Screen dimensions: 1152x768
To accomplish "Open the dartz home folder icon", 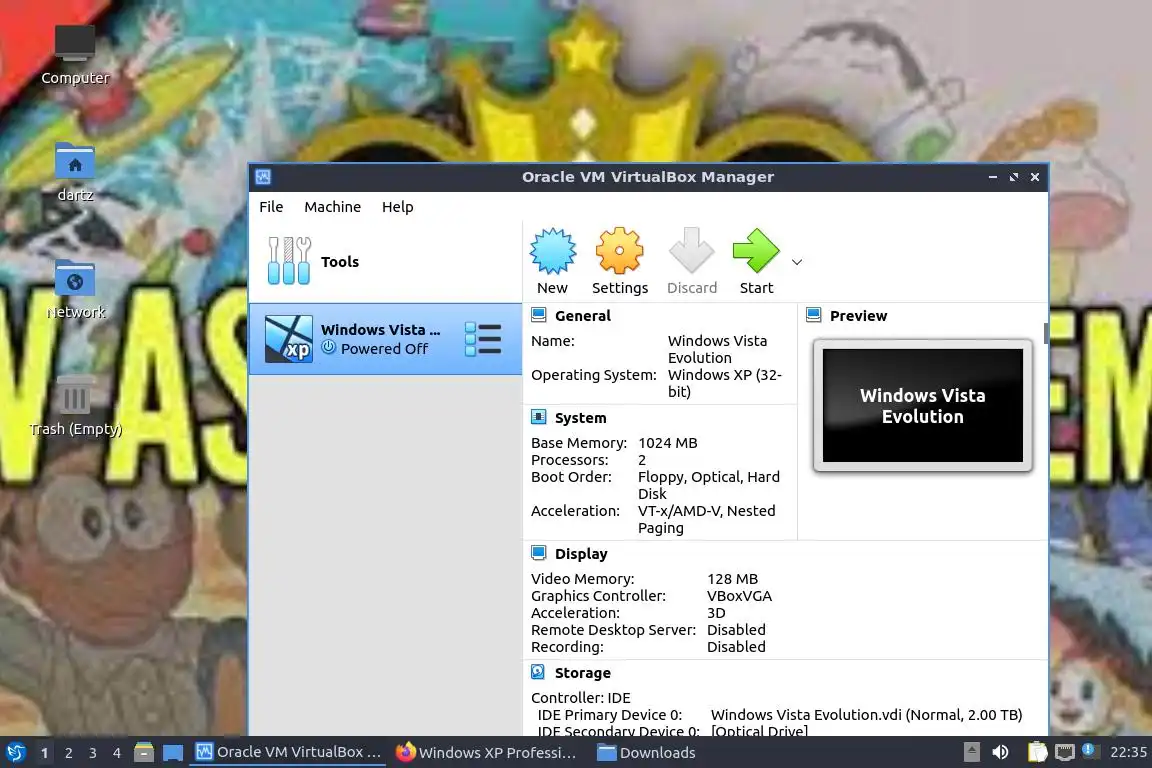I will (75, 172).
